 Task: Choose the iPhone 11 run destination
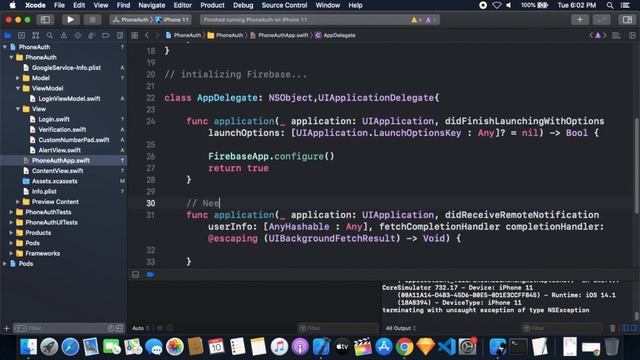pos(172,20)
